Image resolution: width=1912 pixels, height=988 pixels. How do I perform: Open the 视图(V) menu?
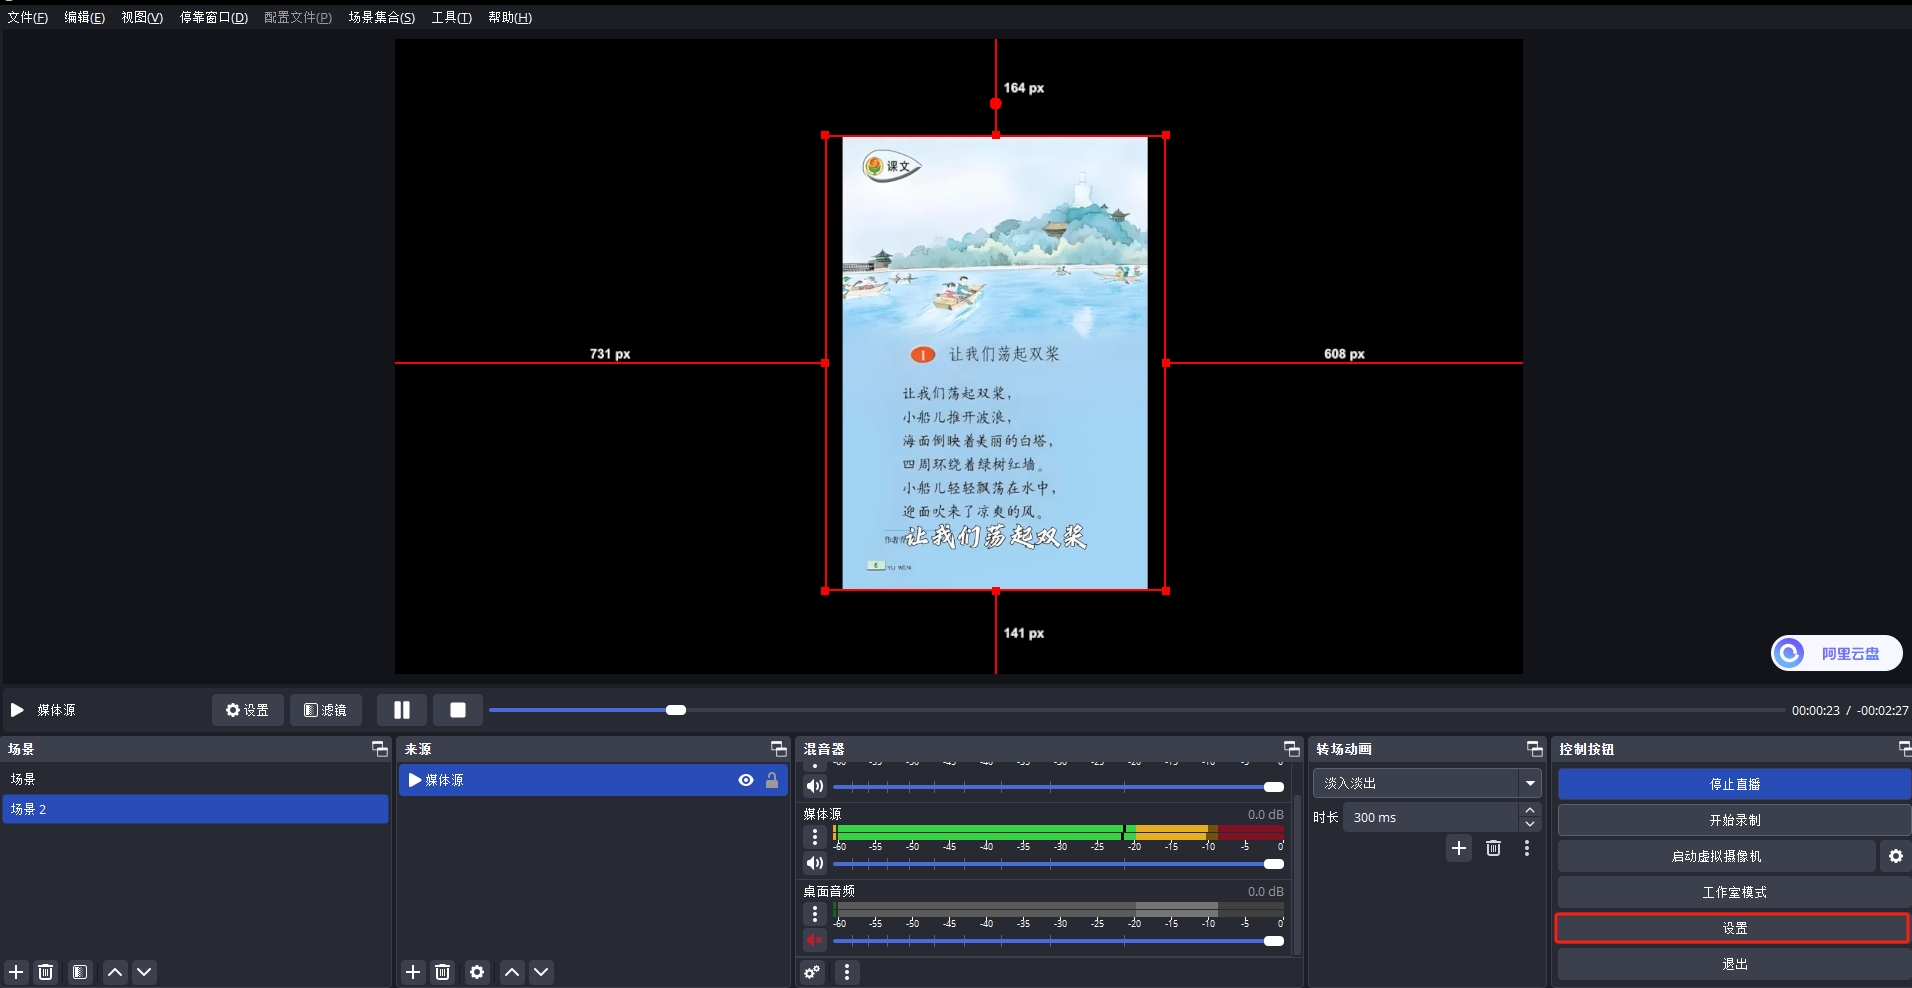pos(142,17)
